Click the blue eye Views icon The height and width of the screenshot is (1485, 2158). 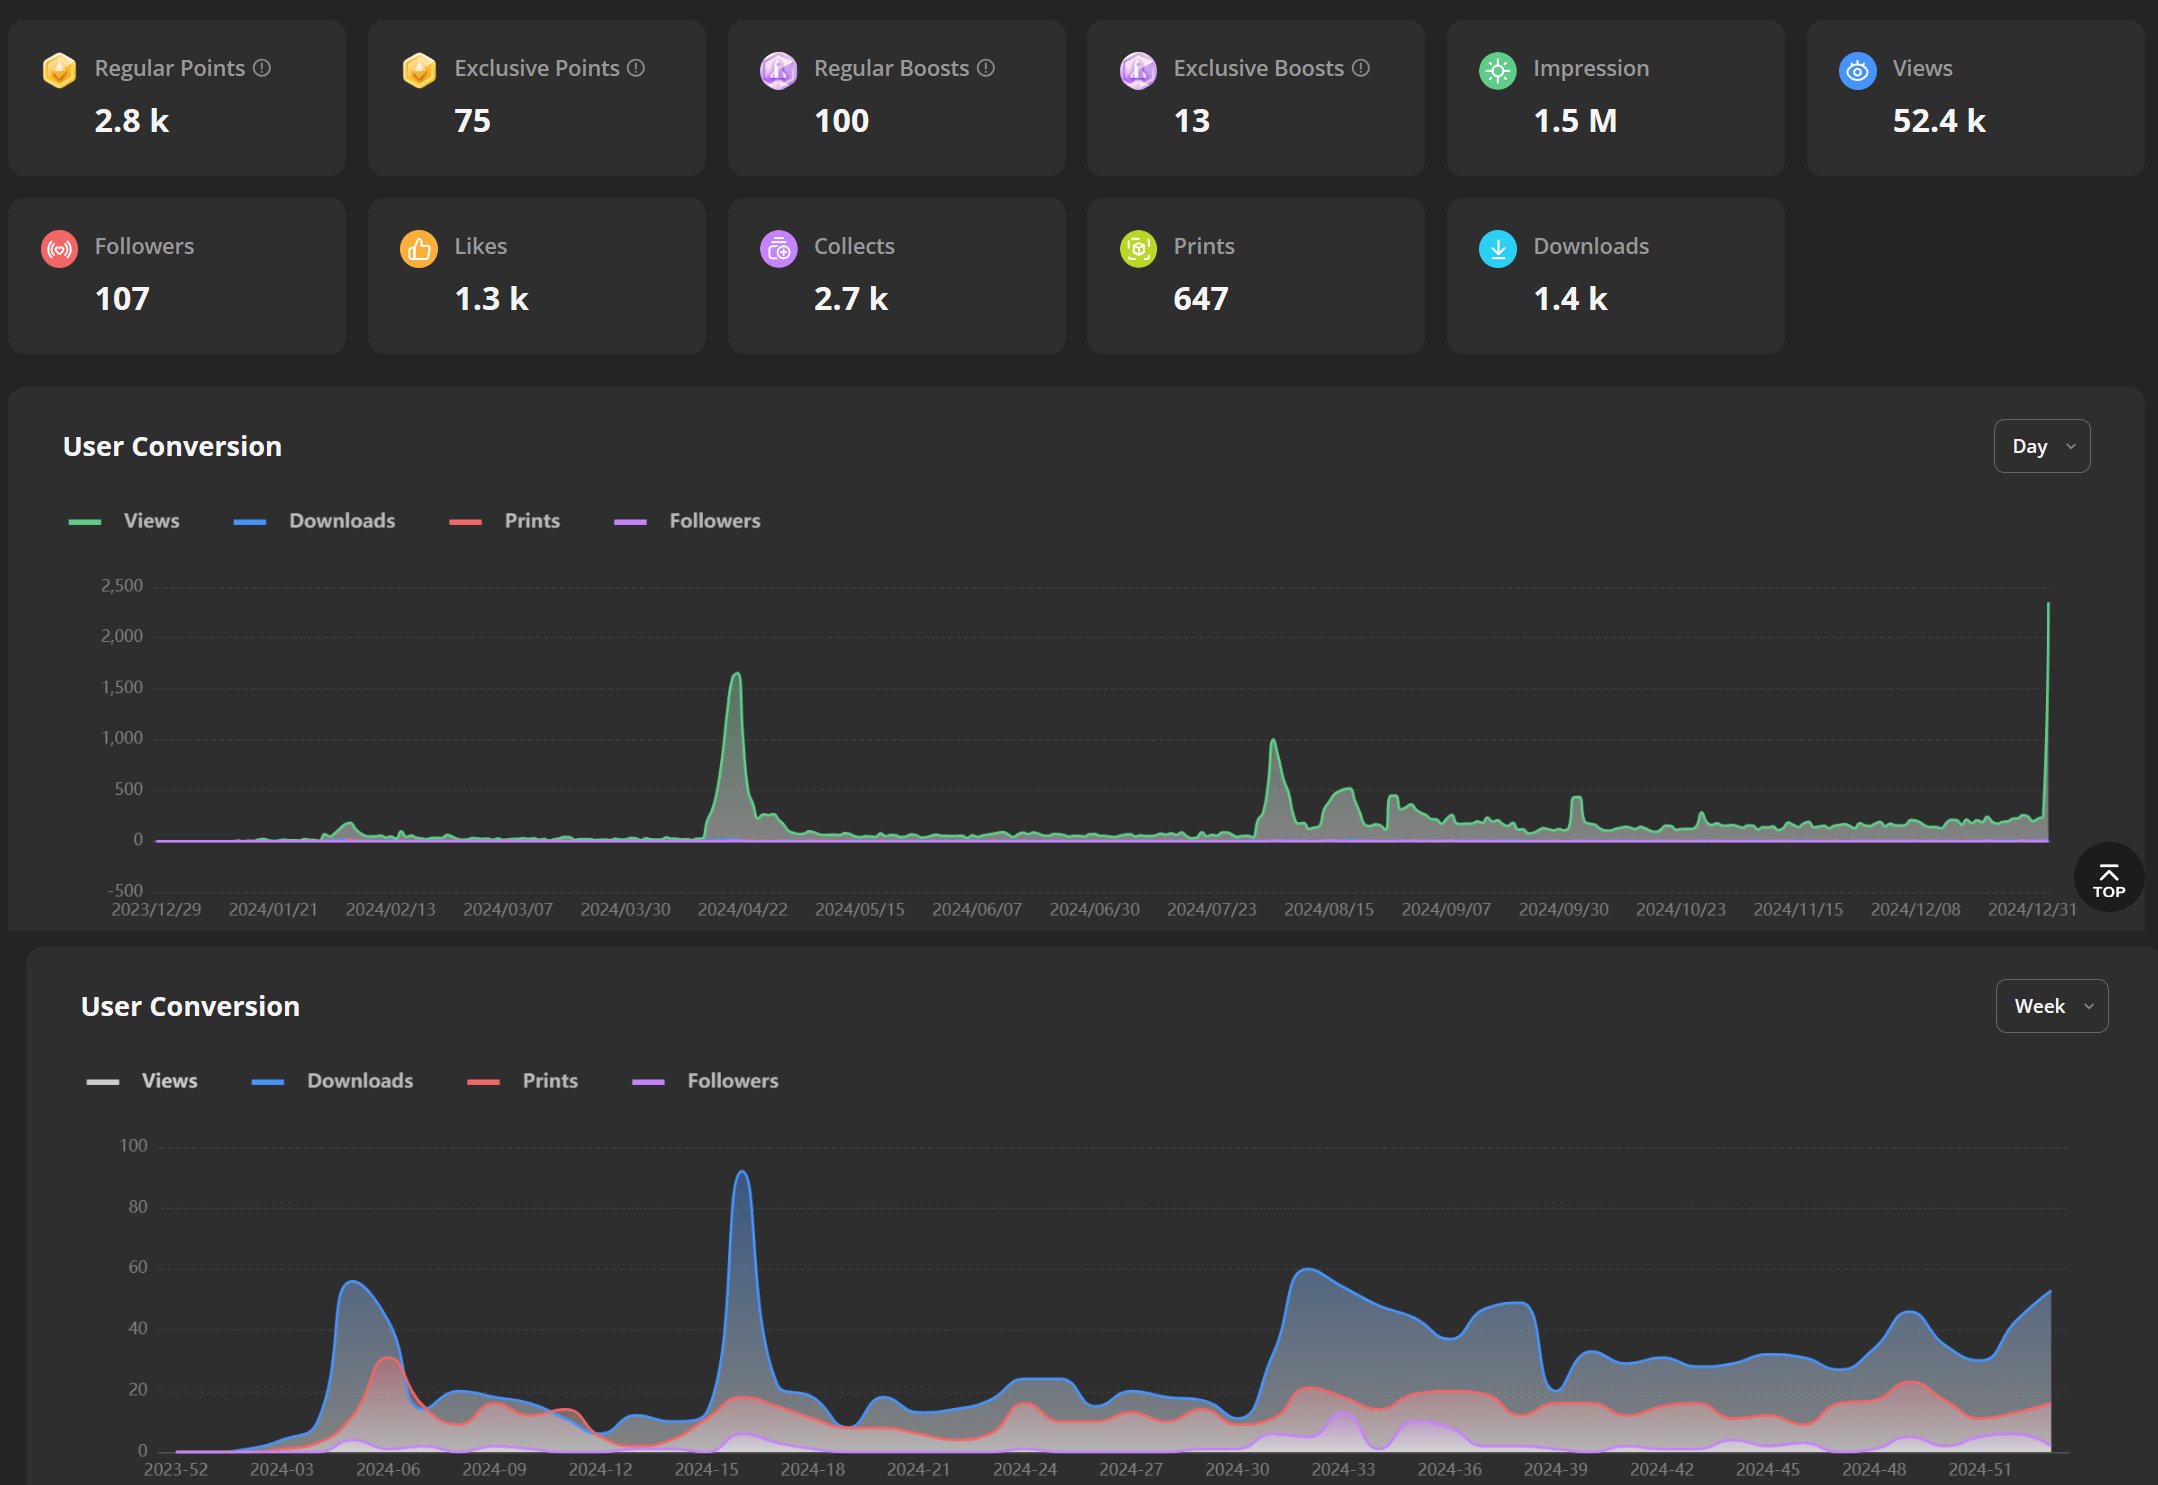click(x=1857, y=71)
